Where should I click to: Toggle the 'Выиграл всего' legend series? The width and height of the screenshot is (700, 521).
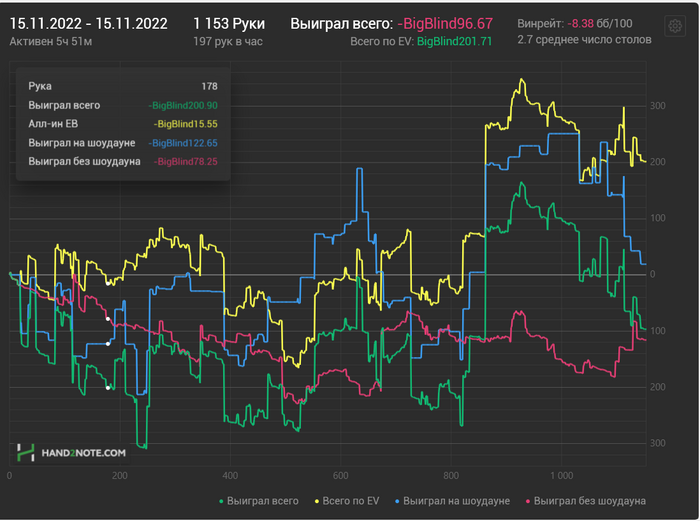click(x=258, y=501)
